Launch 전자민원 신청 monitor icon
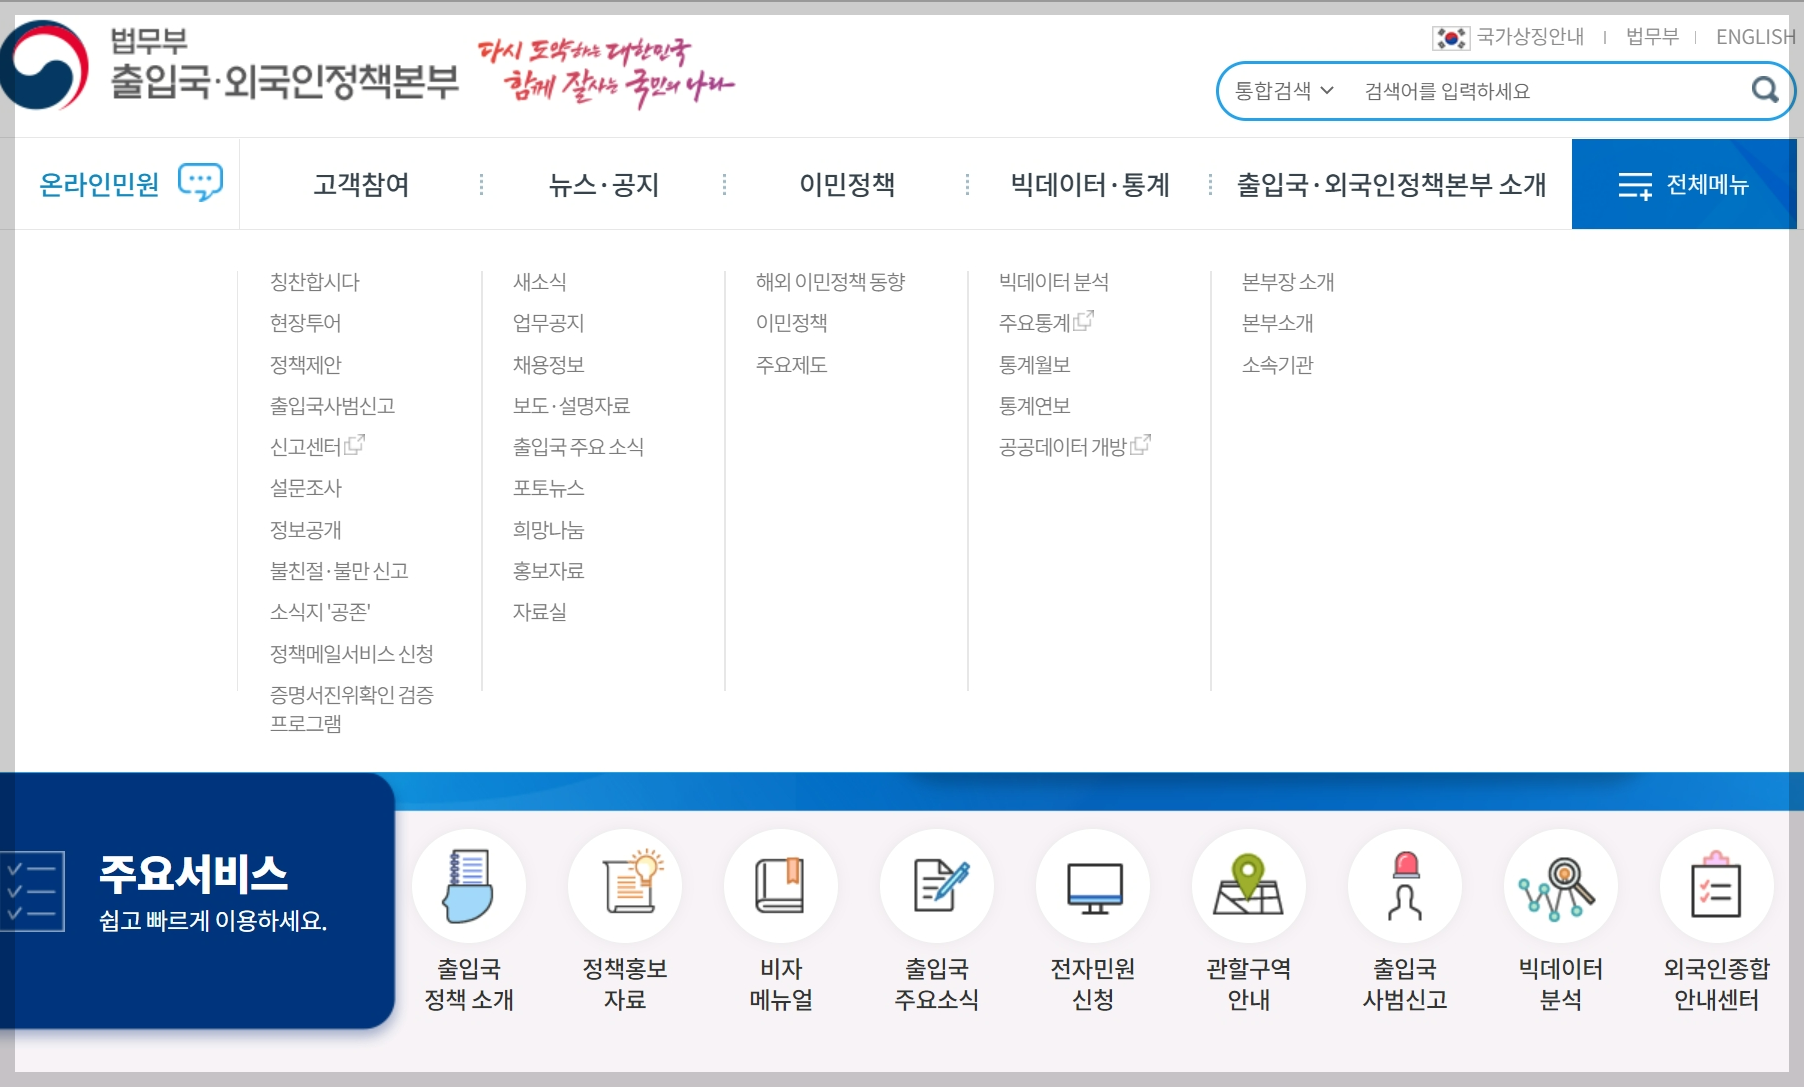Screen dimensions: 1804x1087 tap(1093, 886)
